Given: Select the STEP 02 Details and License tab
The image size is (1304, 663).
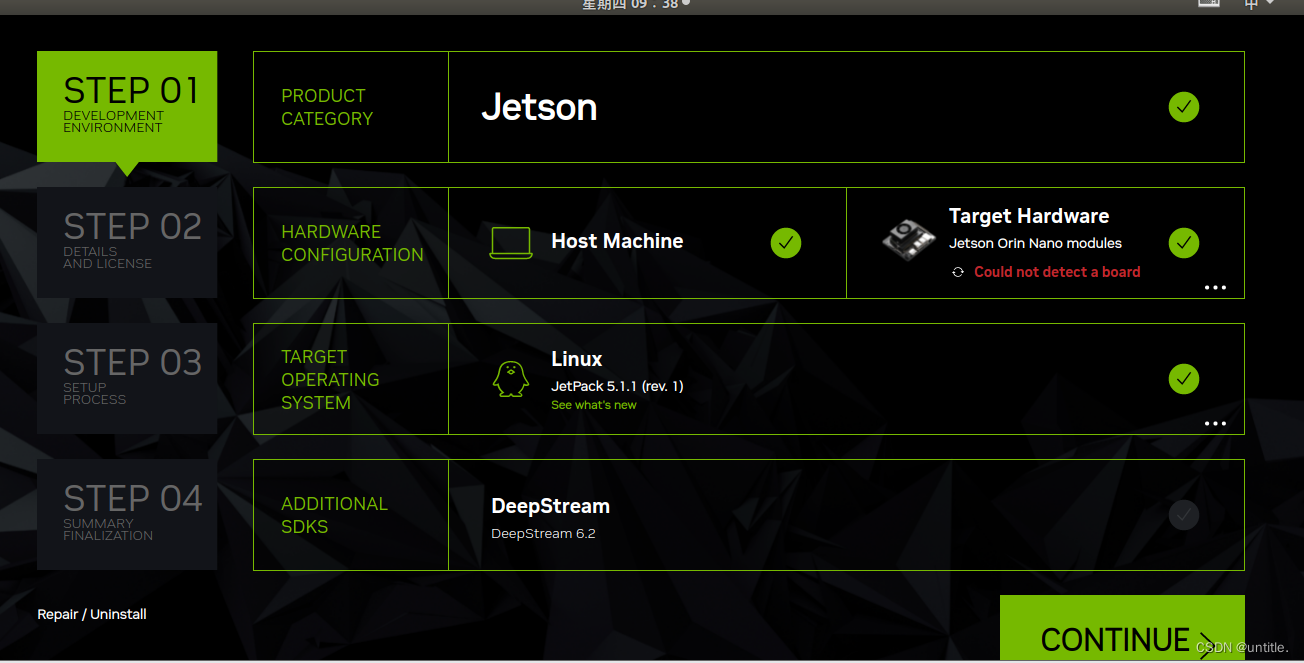Looking at the screenshot, I should 127,242.
